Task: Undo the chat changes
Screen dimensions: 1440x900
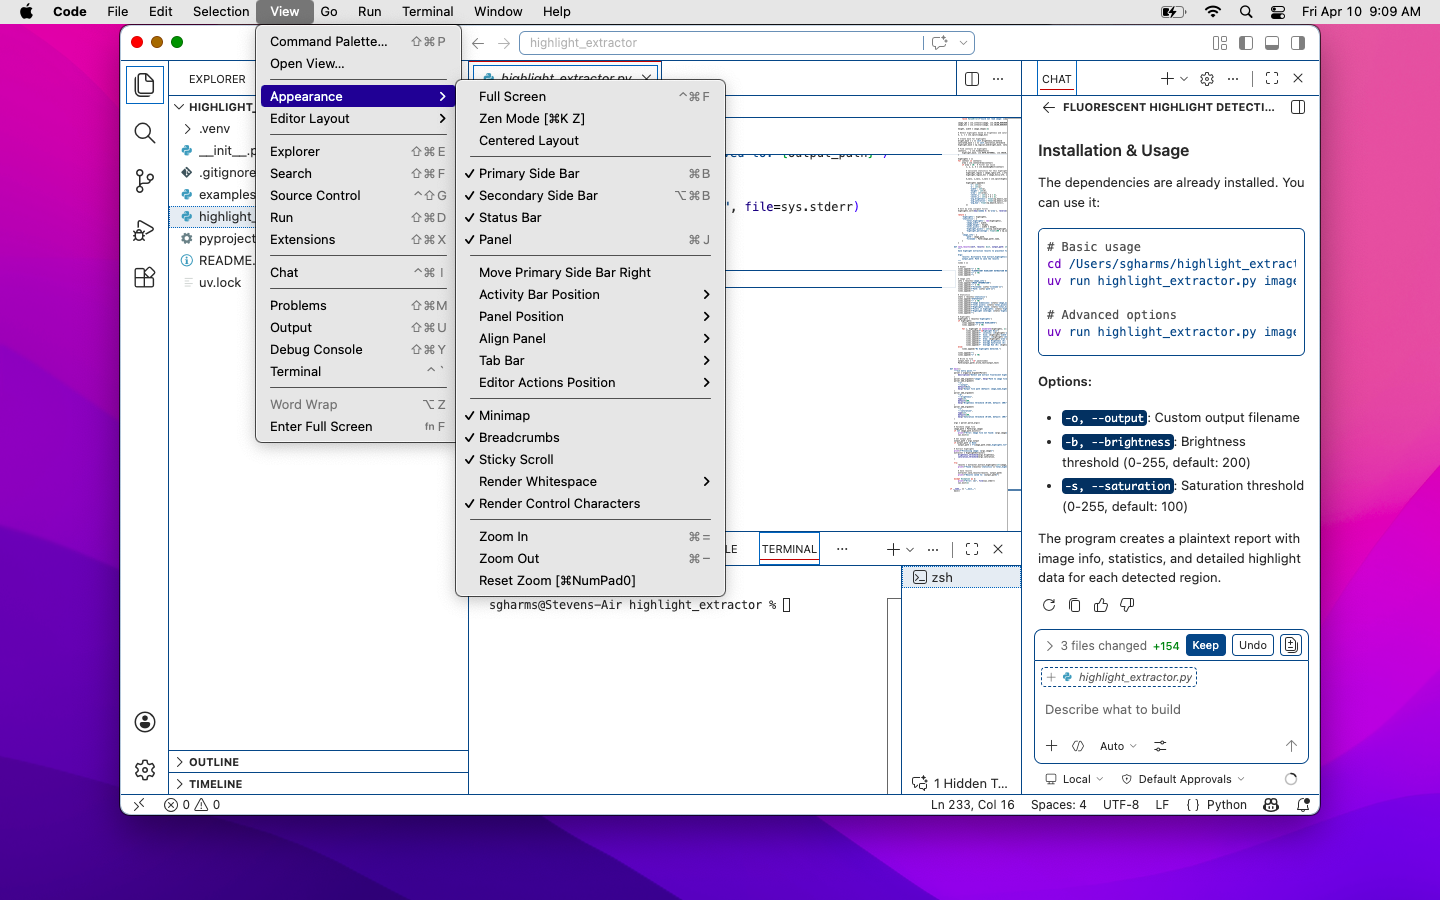Action: [1252, 645]
